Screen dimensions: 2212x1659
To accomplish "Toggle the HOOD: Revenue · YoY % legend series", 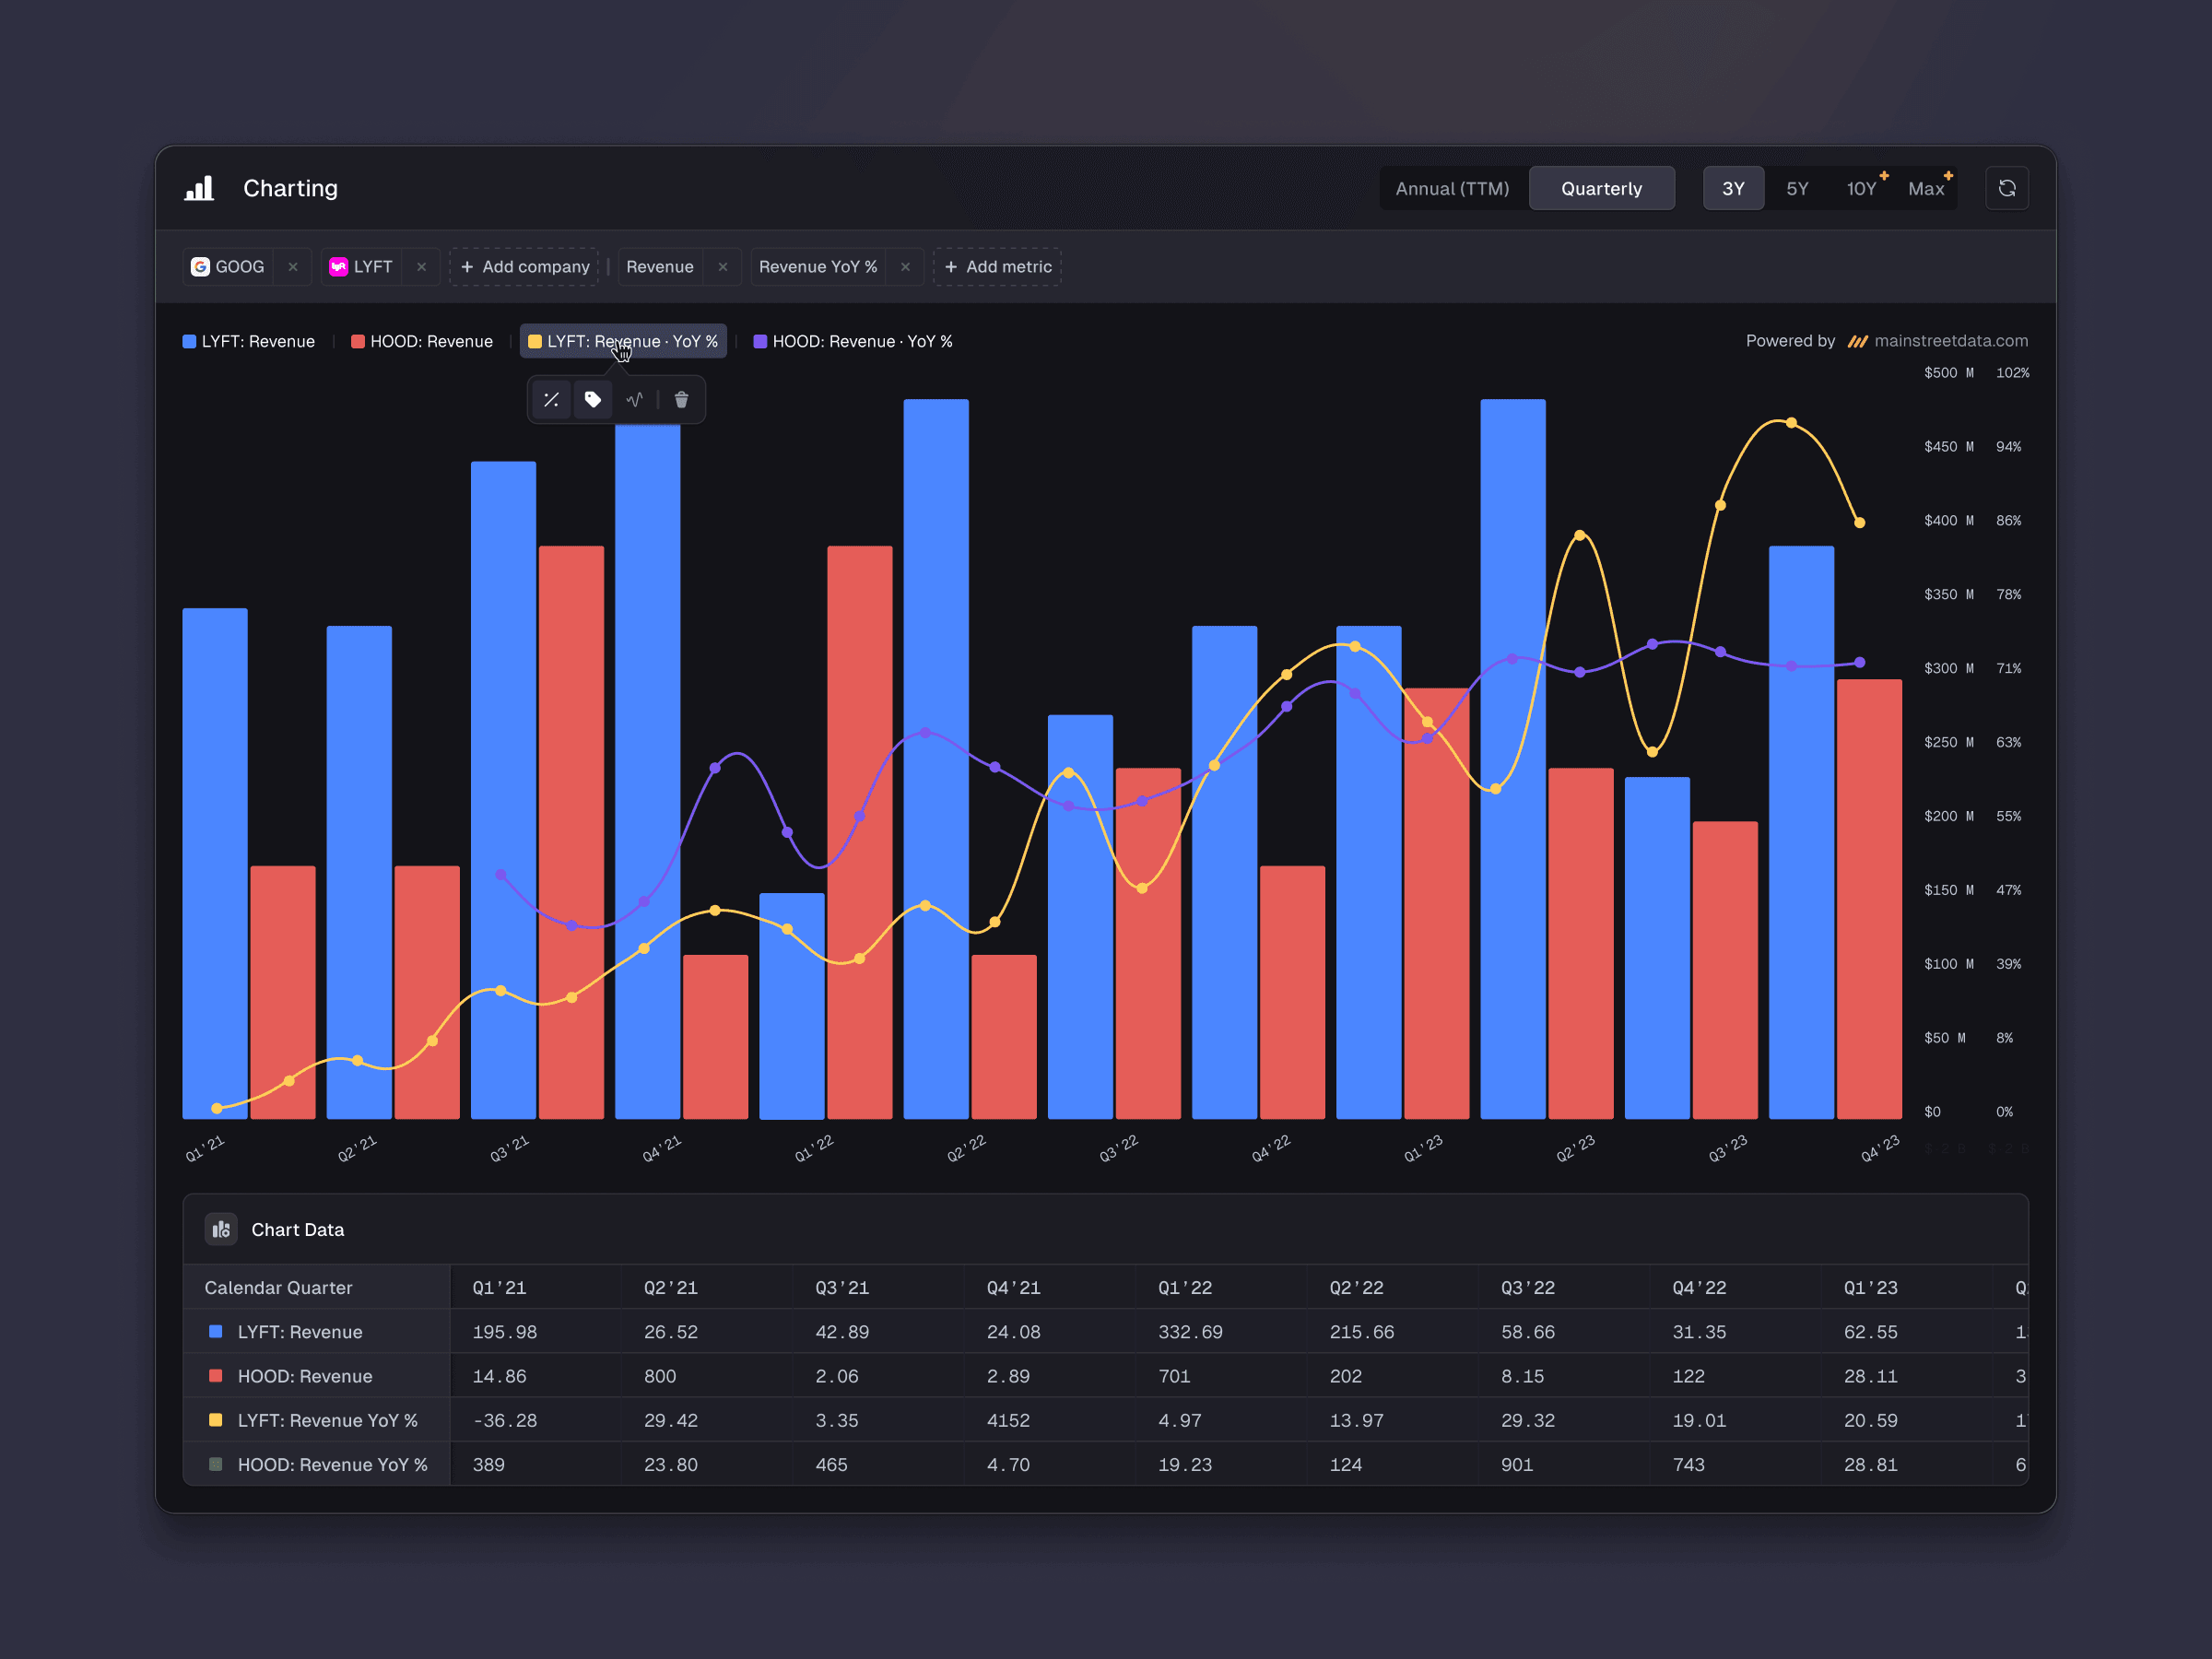I will (x=853, y=341).
